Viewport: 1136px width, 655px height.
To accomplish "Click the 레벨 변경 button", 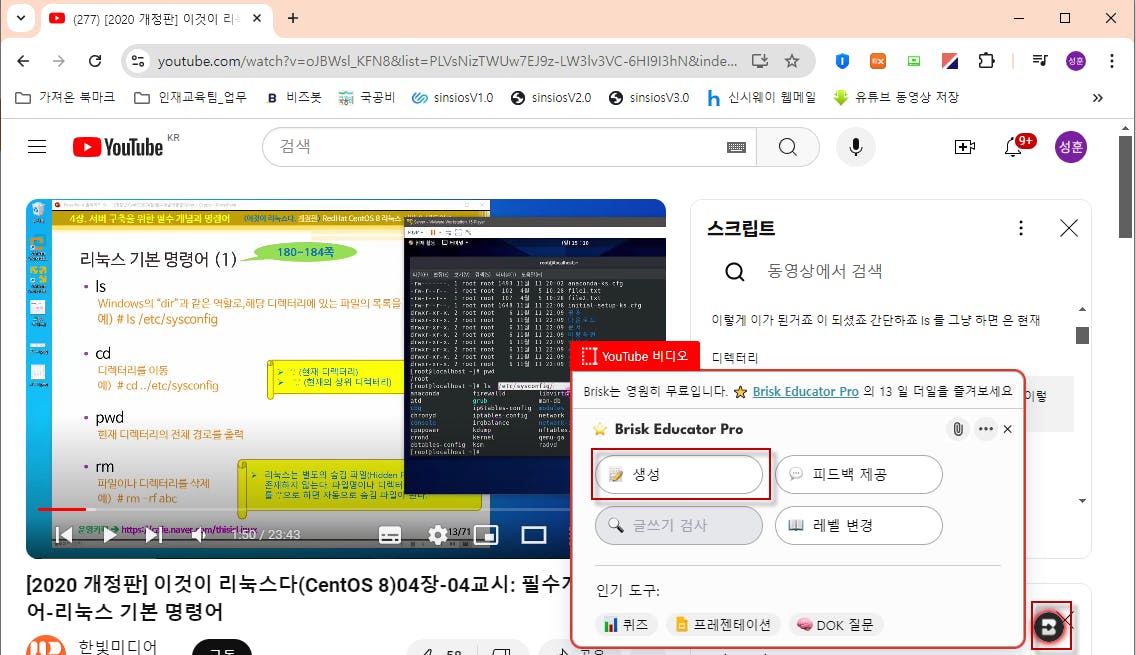I will coord(859,525).
